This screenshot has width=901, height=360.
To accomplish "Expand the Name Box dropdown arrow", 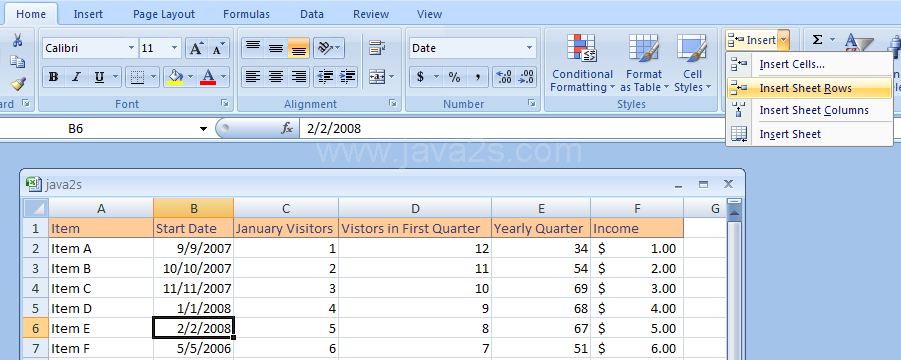I will point(203,129).
